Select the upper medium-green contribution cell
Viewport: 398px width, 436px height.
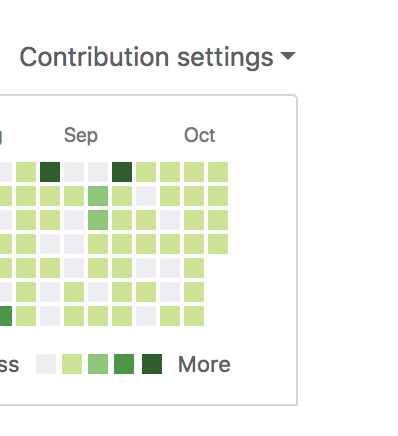(x=98, y=196)
